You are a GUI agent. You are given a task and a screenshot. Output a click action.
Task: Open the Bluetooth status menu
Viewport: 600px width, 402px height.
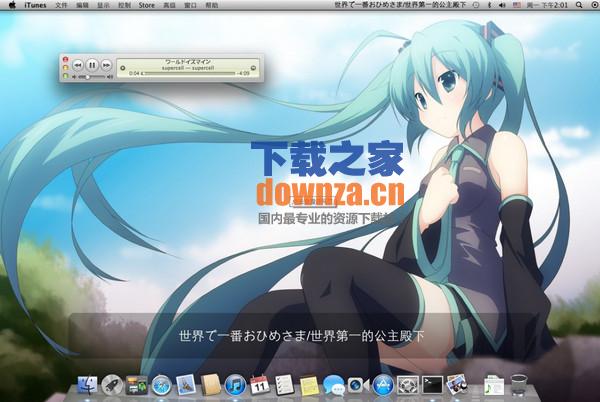click(x=489, y=5)
